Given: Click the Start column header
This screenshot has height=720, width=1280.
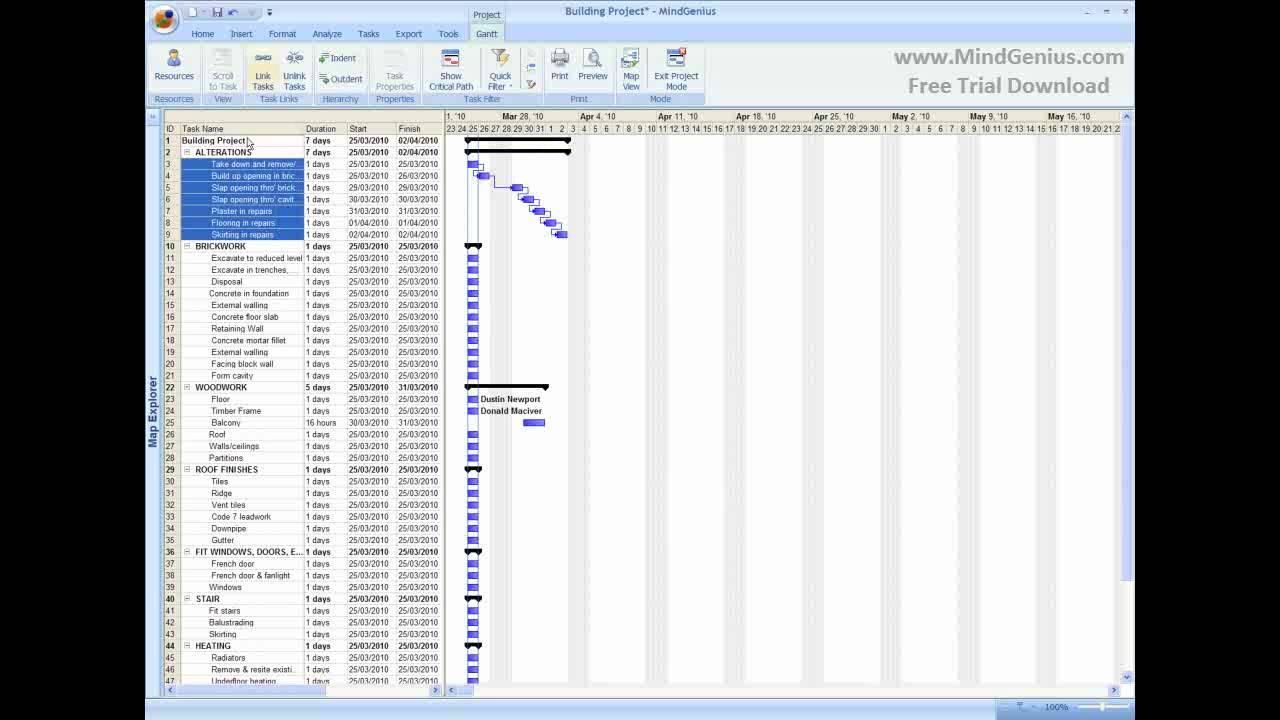Looking at the screenshot, I should 371,129.
